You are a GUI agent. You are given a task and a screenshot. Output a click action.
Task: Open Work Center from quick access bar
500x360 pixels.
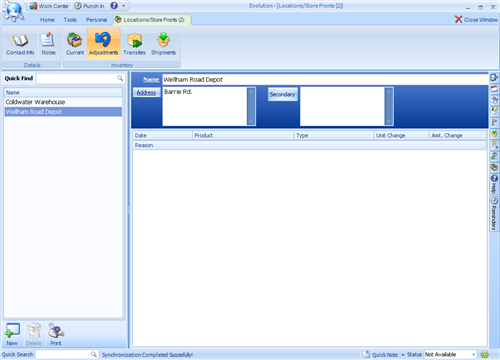click(49, 6)
